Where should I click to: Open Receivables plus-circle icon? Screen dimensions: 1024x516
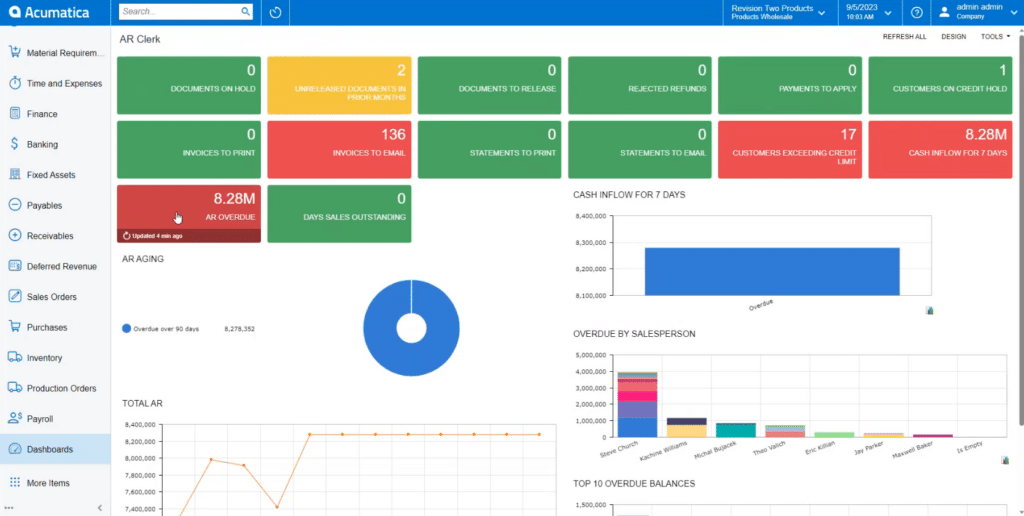pos(14,235)
